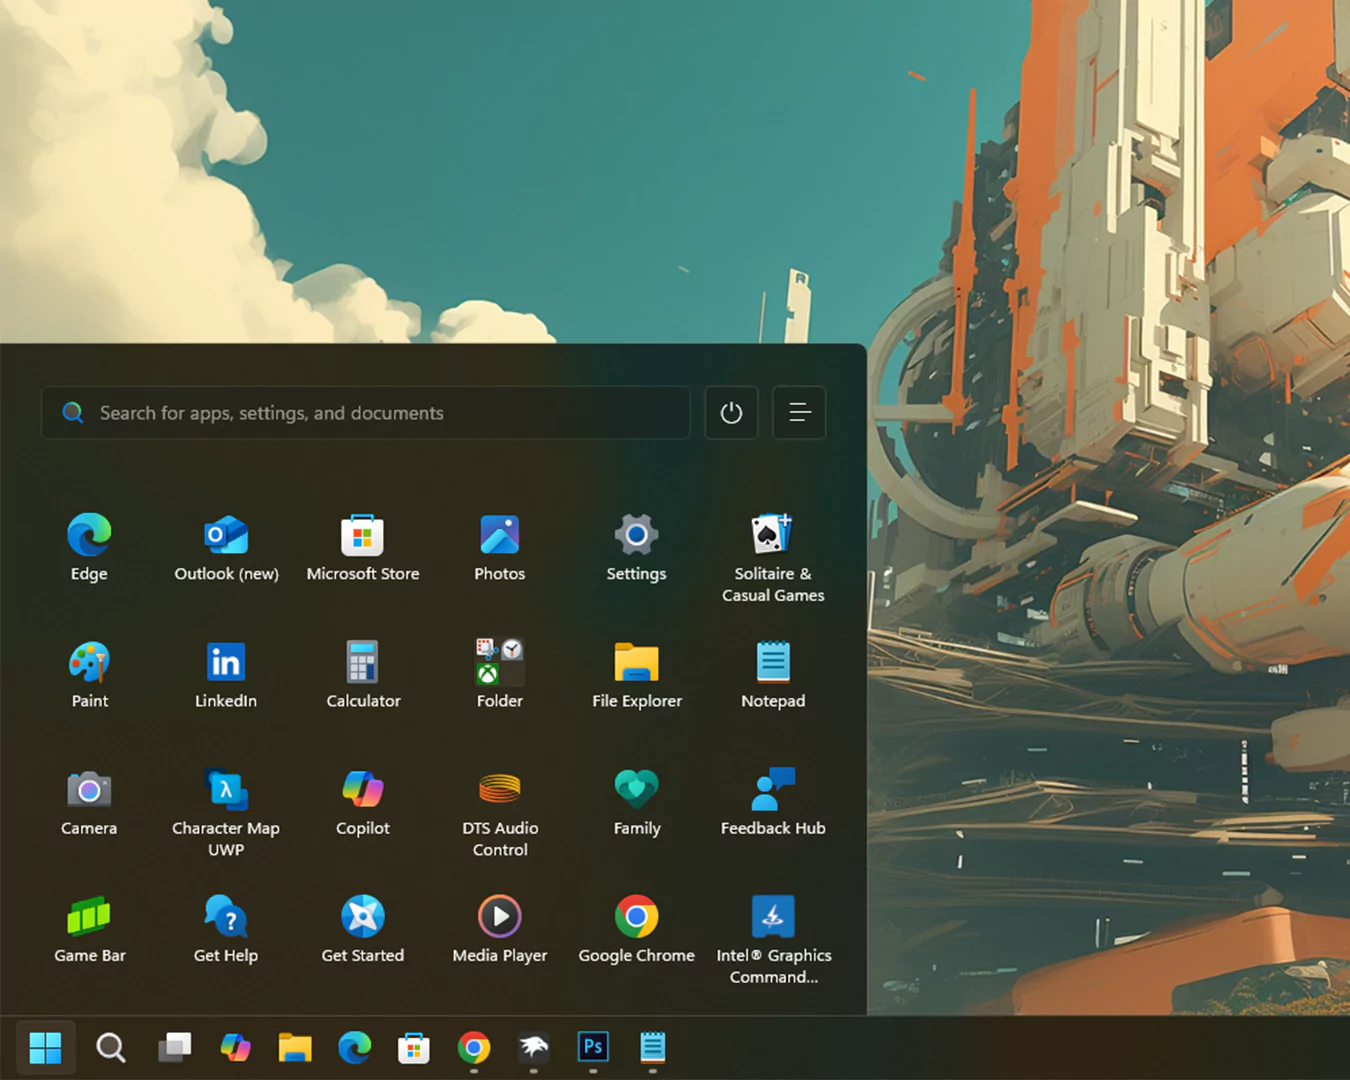
Task: Open Settings gear app
Action: tap(636, 547)
